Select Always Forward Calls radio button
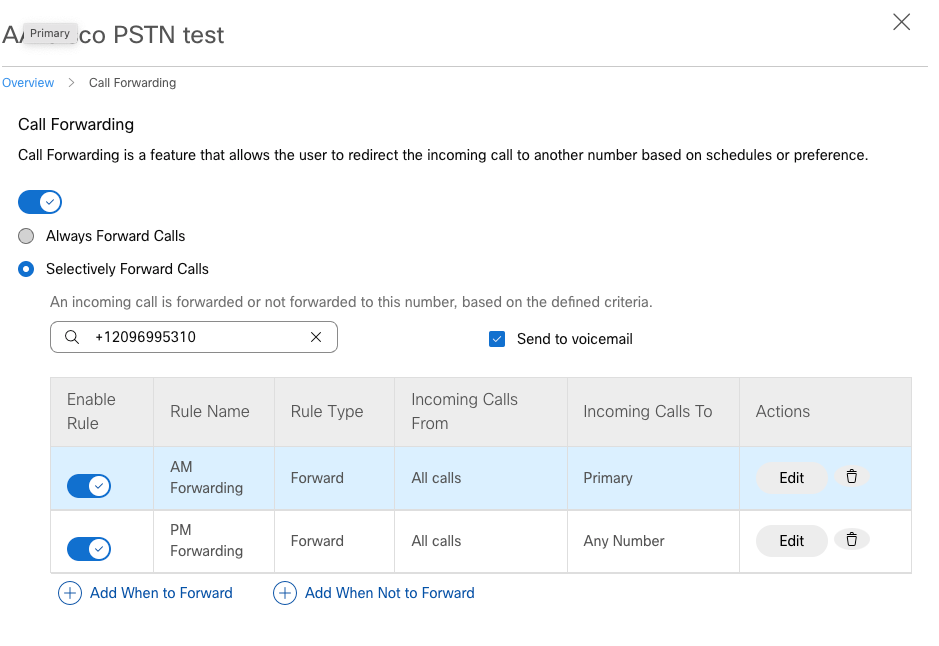This screenshot has height=646, width=939. click(x=26, y=236)
